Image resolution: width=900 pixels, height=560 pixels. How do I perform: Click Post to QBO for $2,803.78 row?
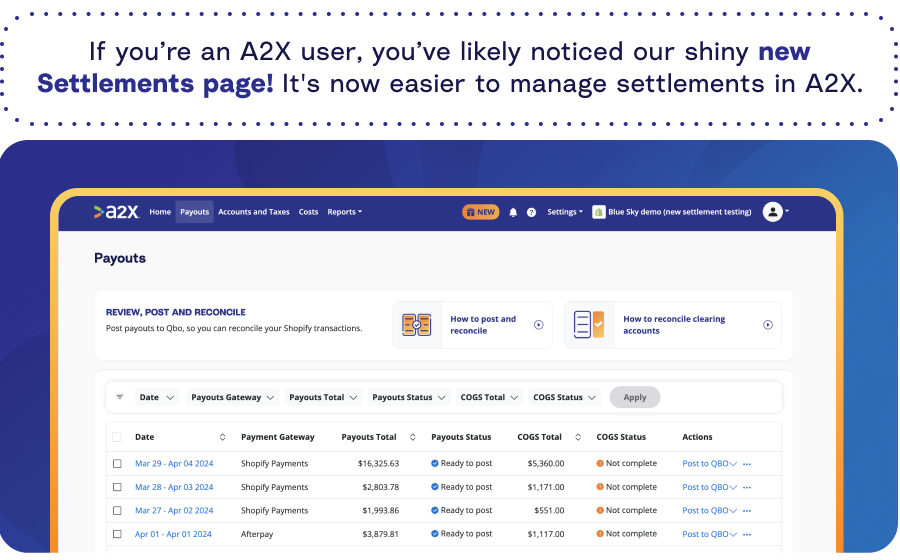[705, 487]
